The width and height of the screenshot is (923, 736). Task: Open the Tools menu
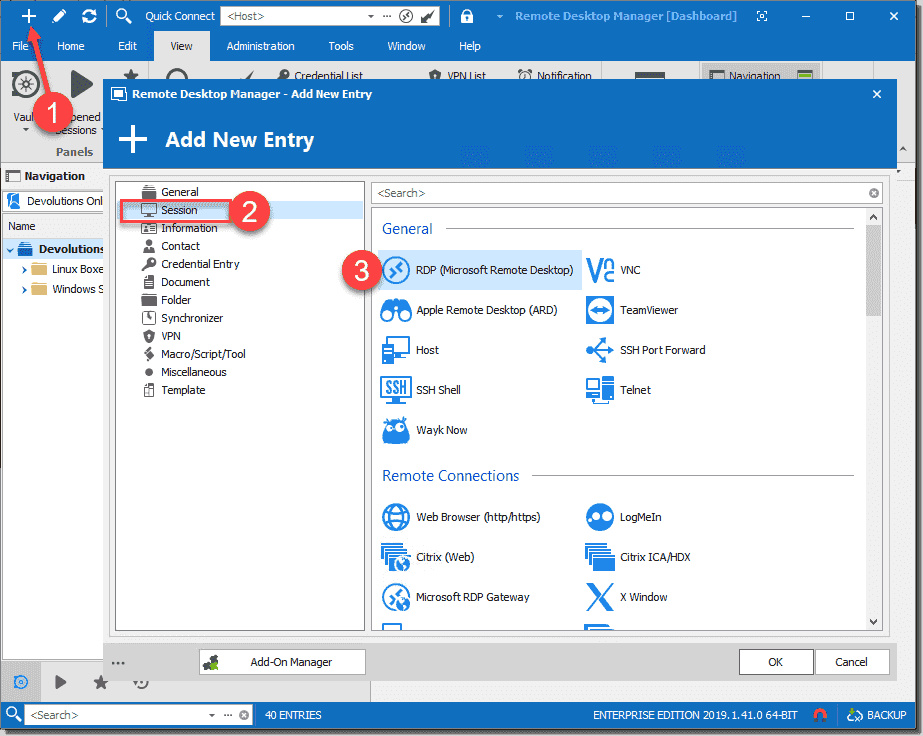pos(340,45)
